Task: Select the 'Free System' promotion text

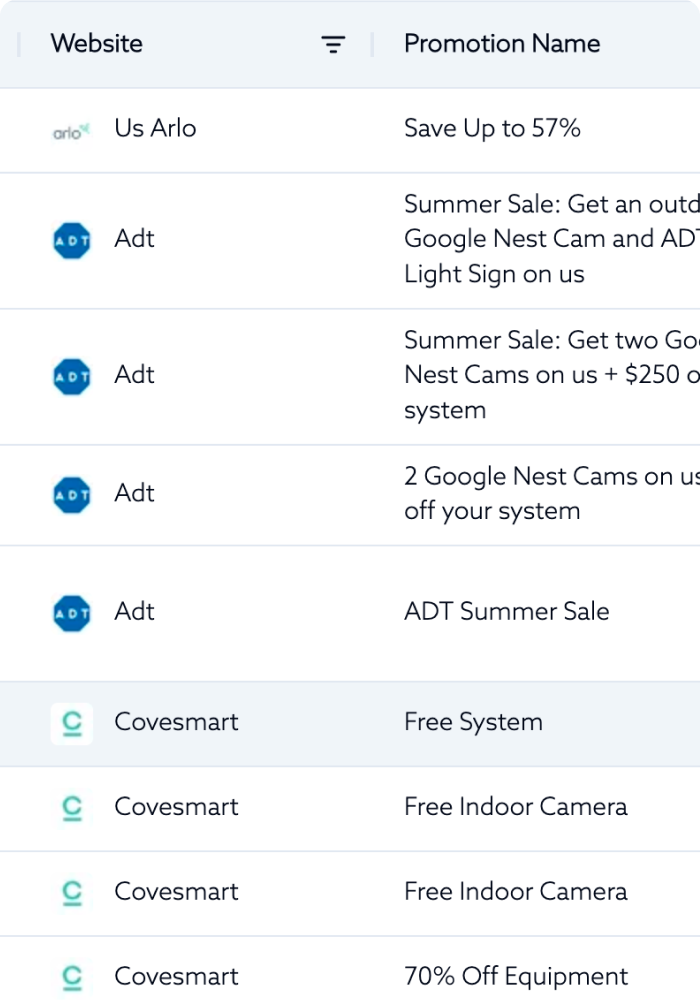Action: (x=474, y=722)
